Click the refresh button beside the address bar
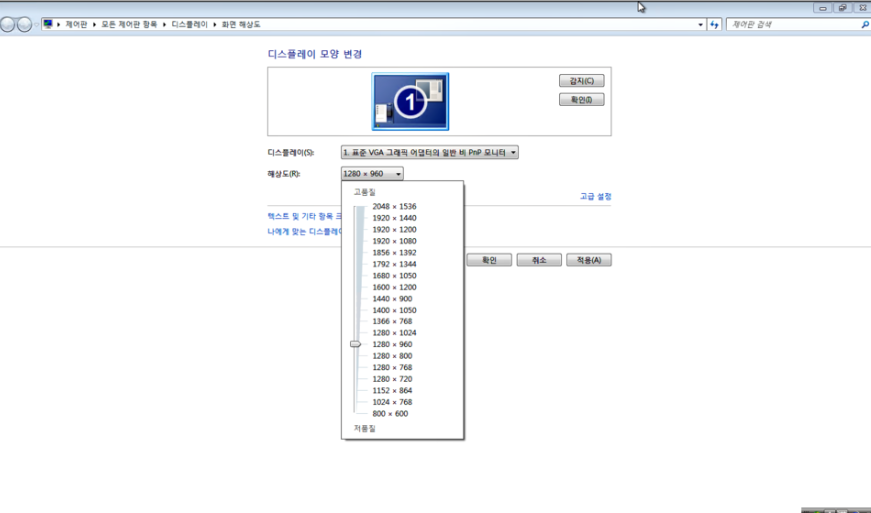The height and width of the screenshot is (513, 871). (714, 24)
